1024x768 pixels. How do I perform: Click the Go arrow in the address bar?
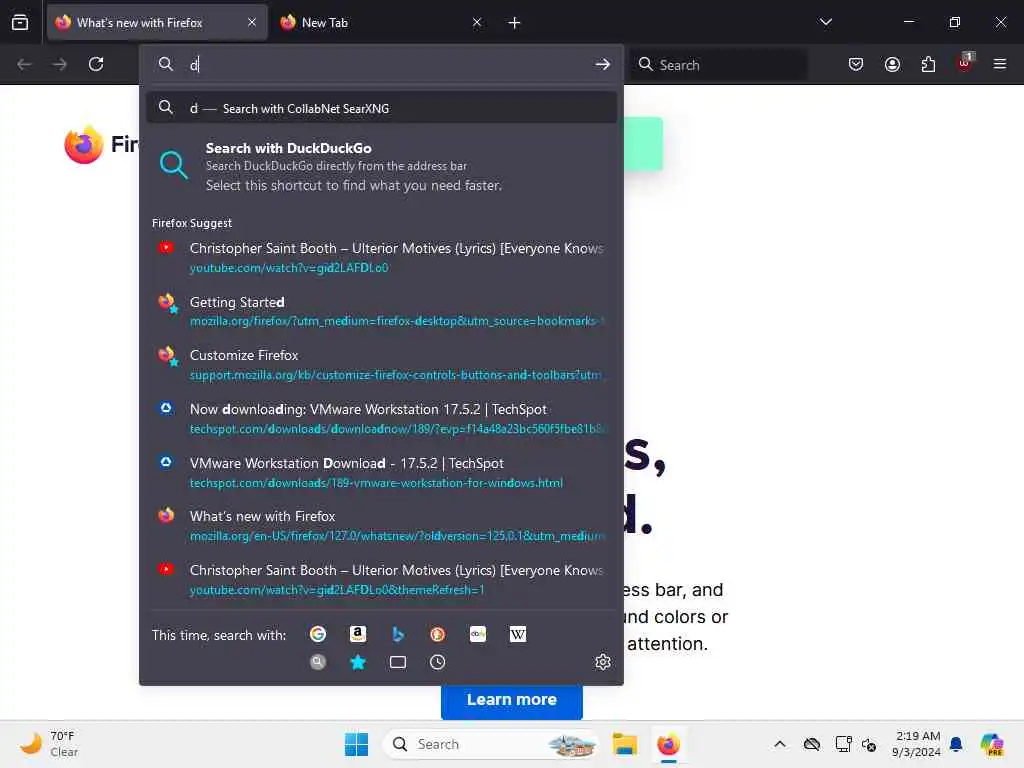(x=602, y=64)
